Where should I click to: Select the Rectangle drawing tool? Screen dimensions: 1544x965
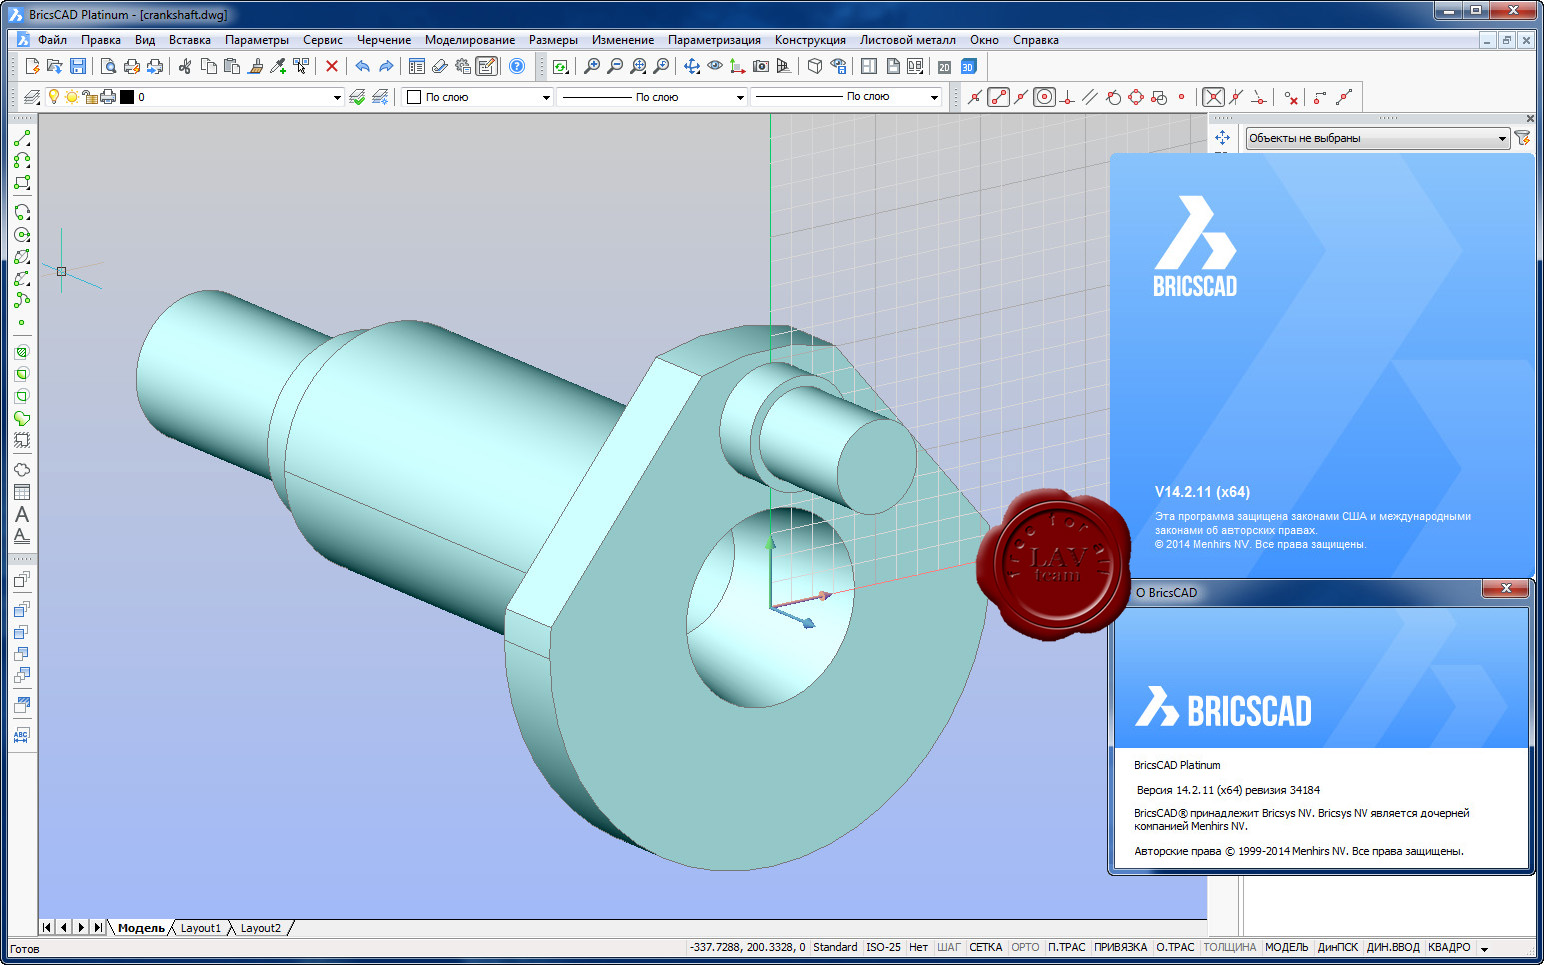(22, 183)
